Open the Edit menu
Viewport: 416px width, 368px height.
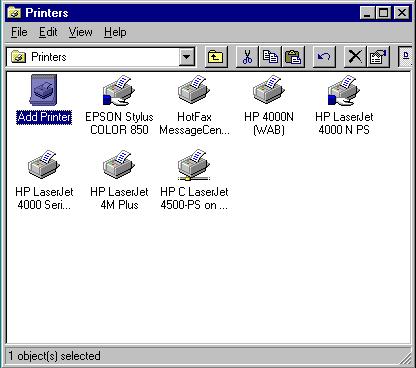click(48, 32)
